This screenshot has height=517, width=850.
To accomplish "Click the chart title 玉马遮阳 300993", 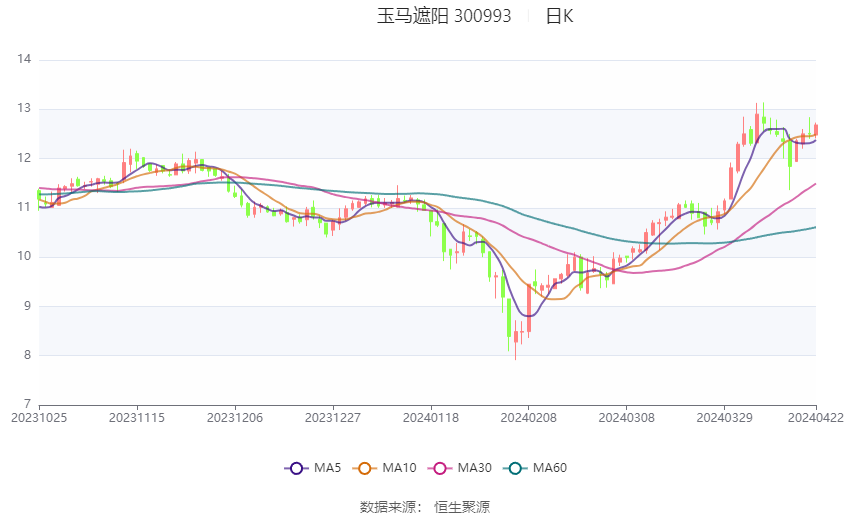I will (x=444, y=16).
